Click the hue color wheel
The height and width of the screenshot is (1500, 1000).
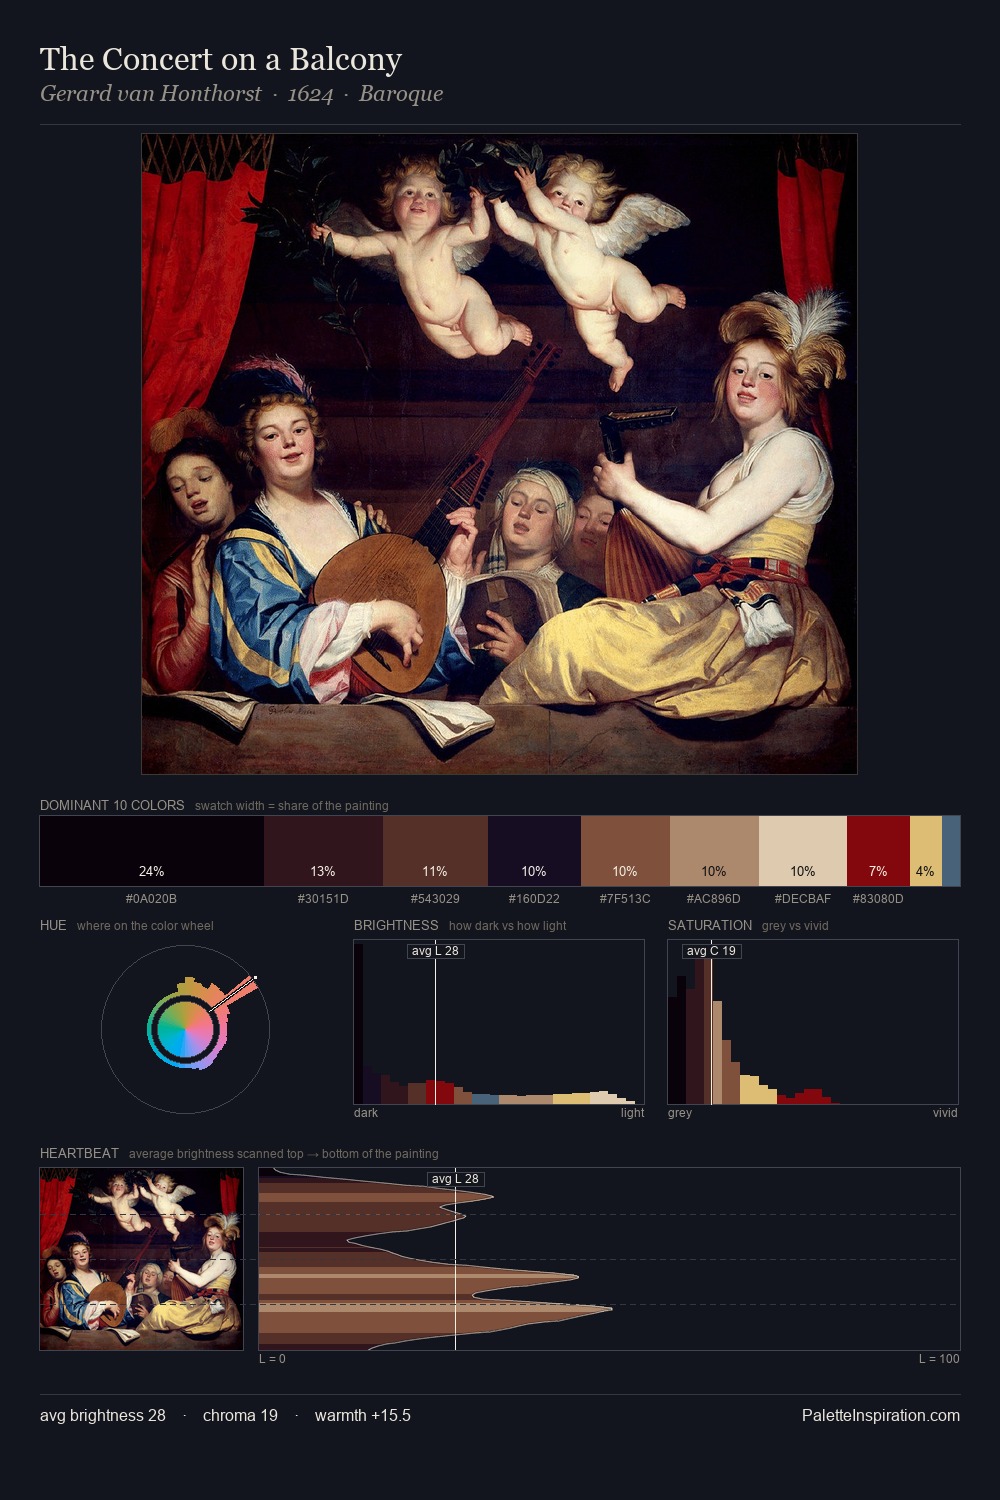pos(185,1030)
